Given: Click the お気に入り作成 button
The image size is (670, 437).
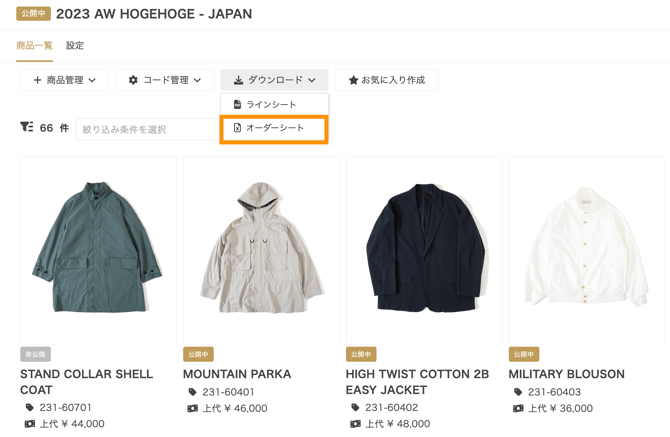Looking at the screenshot, I should click(387, 80).
